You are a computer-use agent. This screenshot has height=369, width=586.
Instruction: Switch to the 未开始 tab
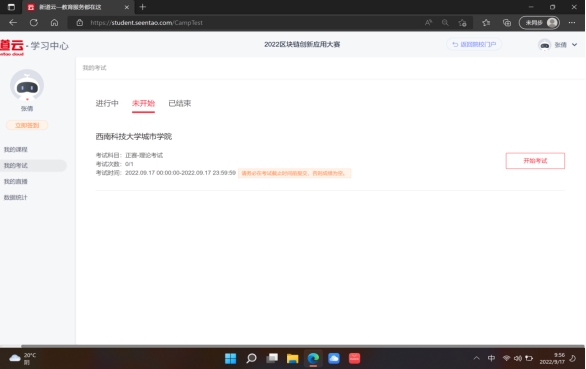tap(143, 103)
